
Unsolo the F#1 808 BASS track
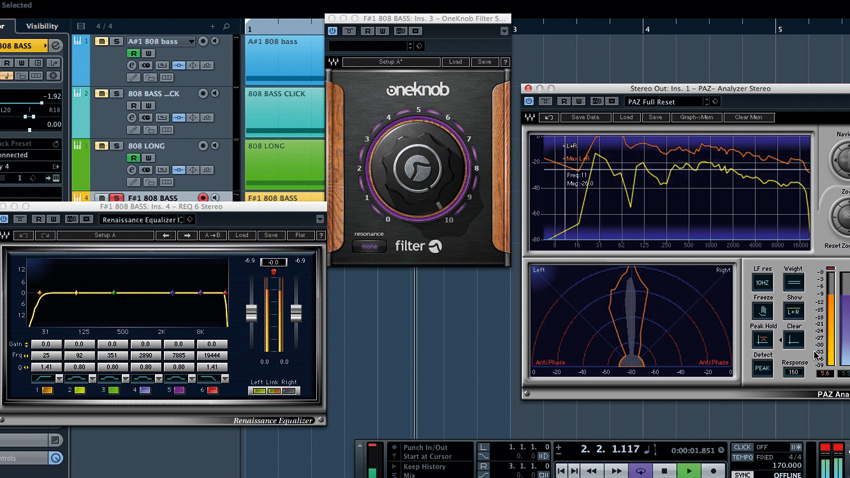(x=116, y=198)
